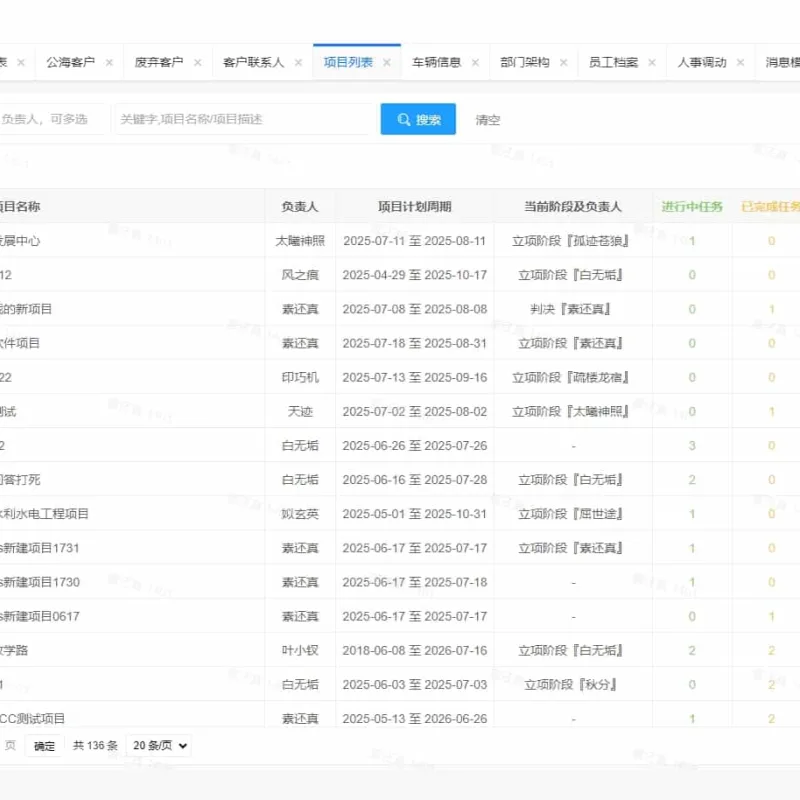Close the 车辆信息 tab
800x800 pixels.
(x=475, y=62)
